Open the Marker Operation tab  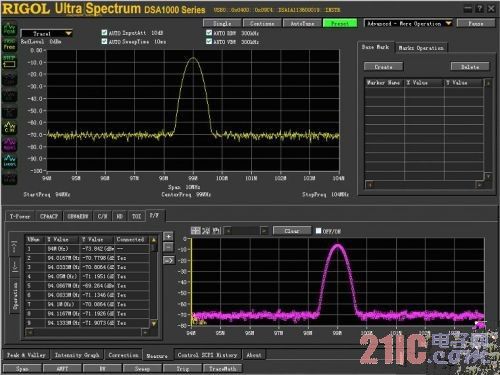point(421,48)
